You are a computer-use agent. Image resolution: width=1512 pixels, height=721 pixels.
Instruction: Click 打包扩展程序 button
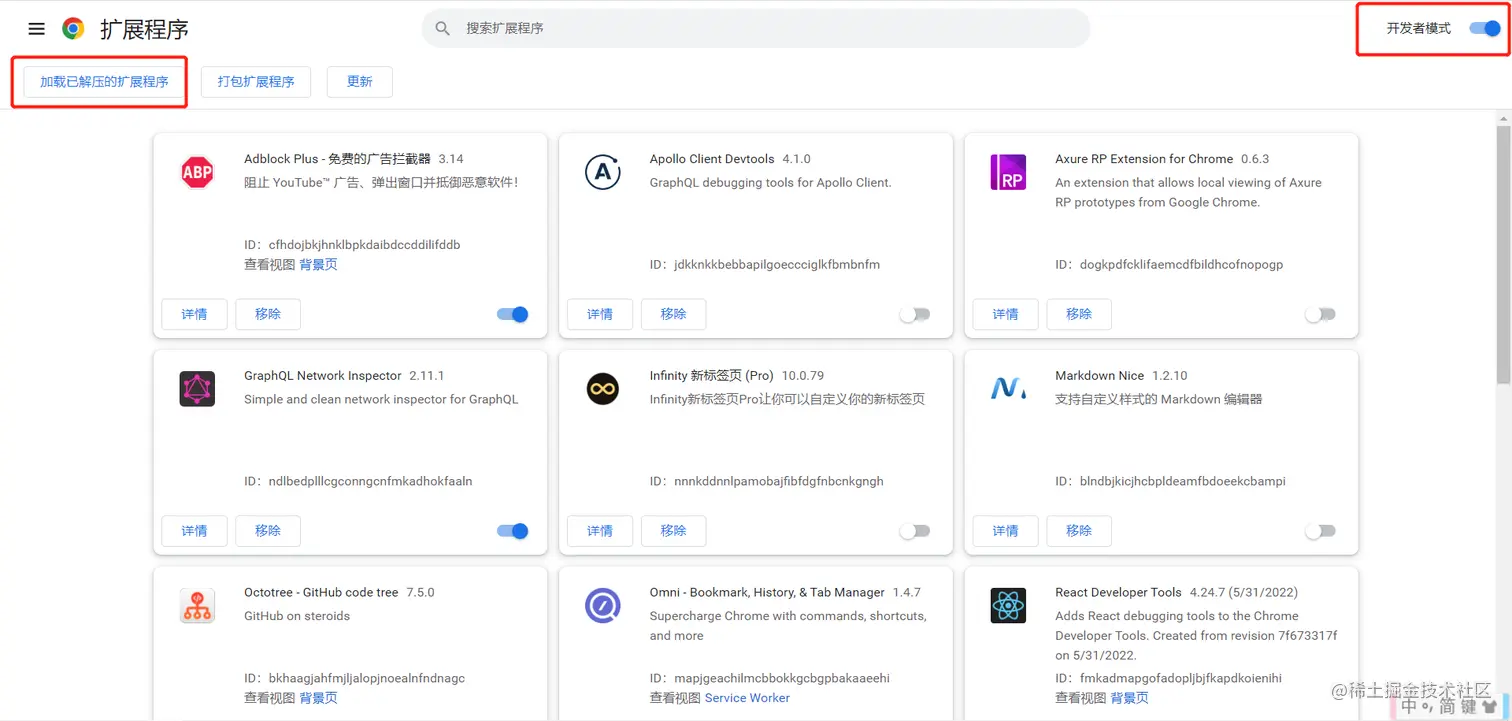(x=256, y=82)
